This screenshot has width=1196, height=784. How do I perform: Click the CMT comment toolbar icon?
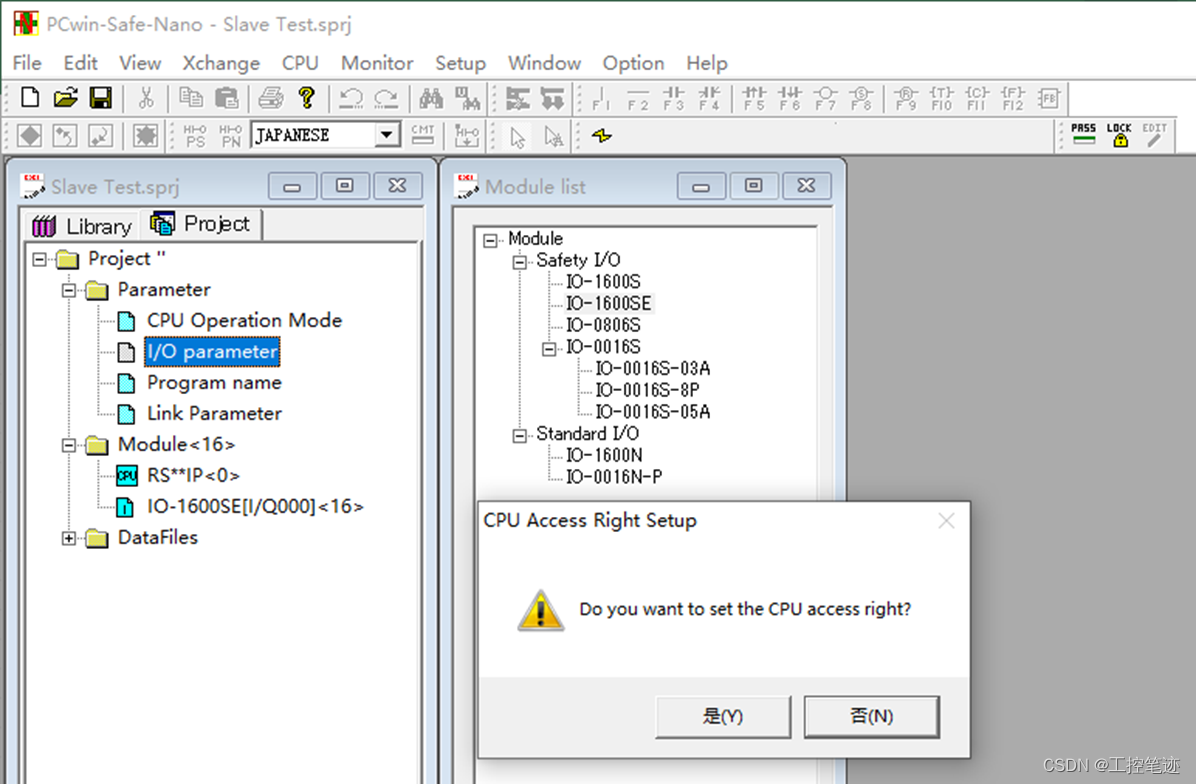(422, 134)
